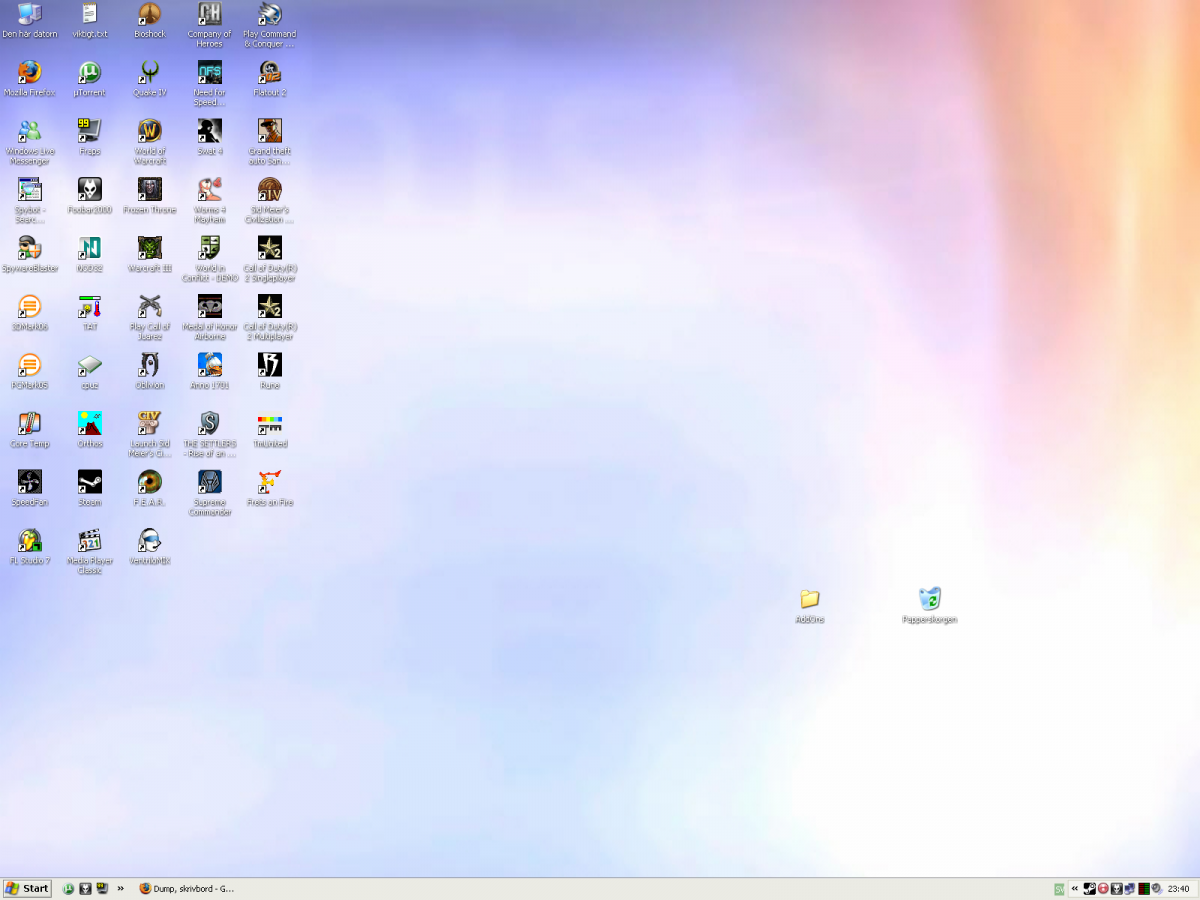Click the 23:40 taskbar clock
The image size is (1200, 900).
(1179, 888)
